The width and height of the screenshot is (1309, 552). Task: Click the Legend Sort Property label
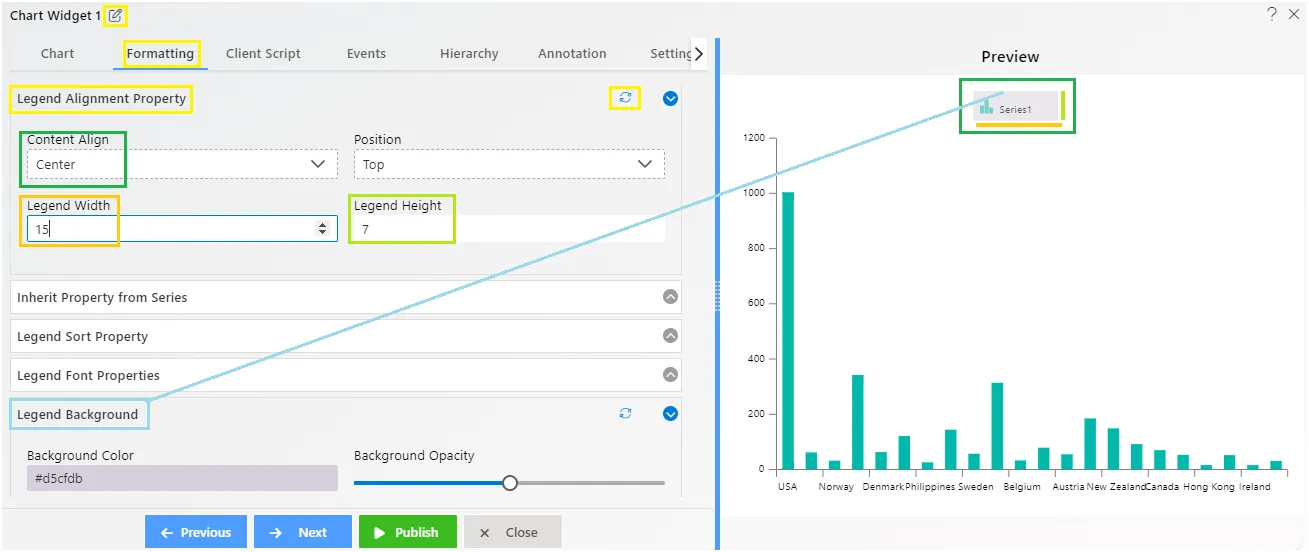coord(82,336)
